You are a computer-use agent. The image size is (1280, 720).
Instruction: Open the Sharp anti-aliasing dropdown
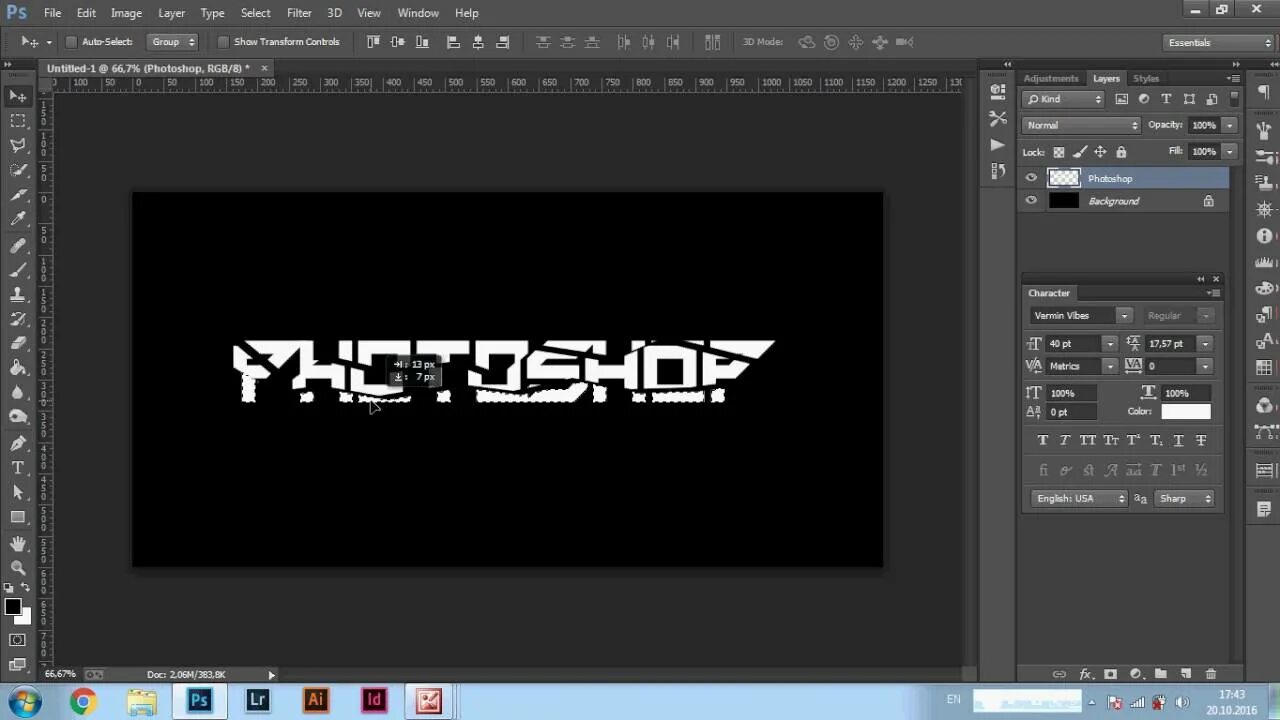tap(1185, 499)
